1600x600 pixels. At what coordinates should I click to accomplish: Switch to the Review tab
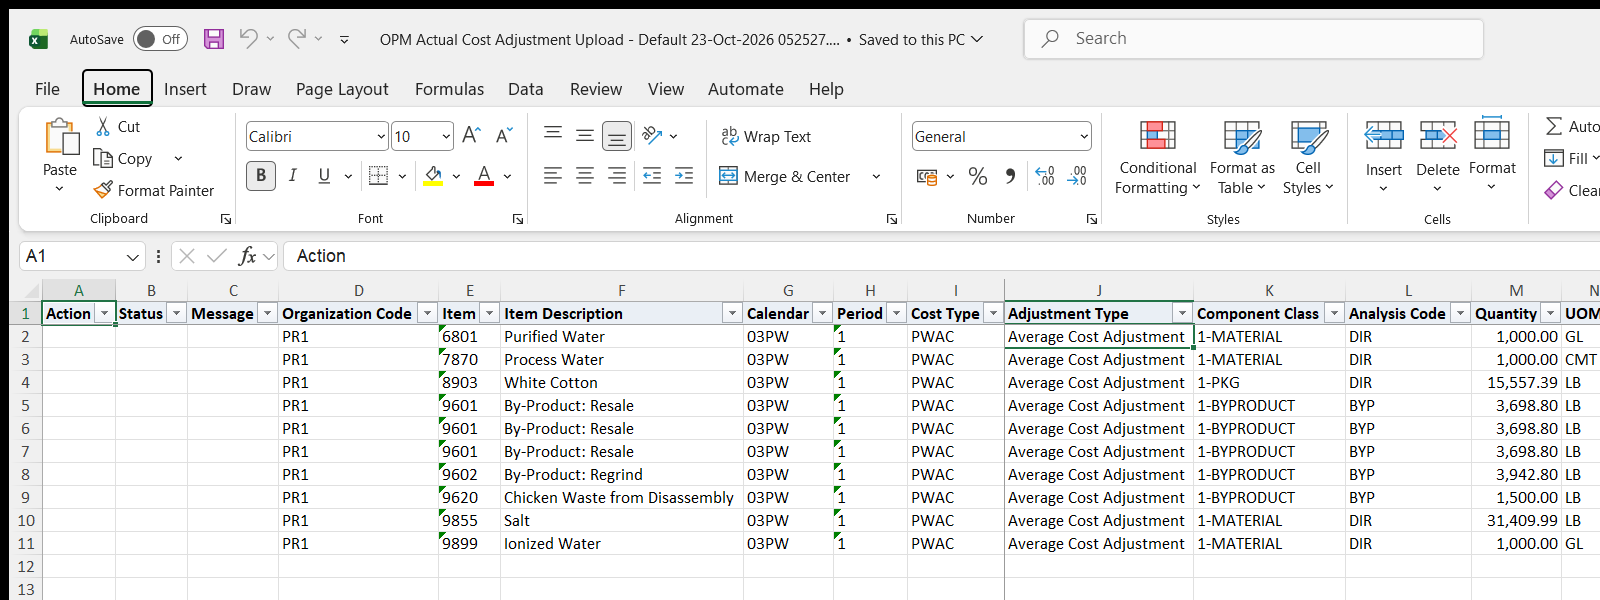[x=596, y=89]
